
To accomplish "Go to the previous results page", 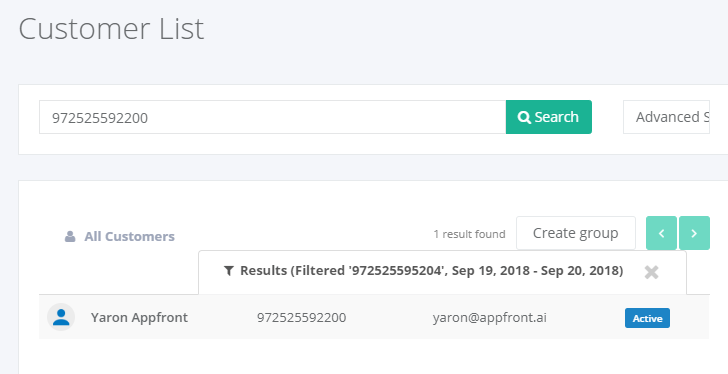I will tap(661, 233).
